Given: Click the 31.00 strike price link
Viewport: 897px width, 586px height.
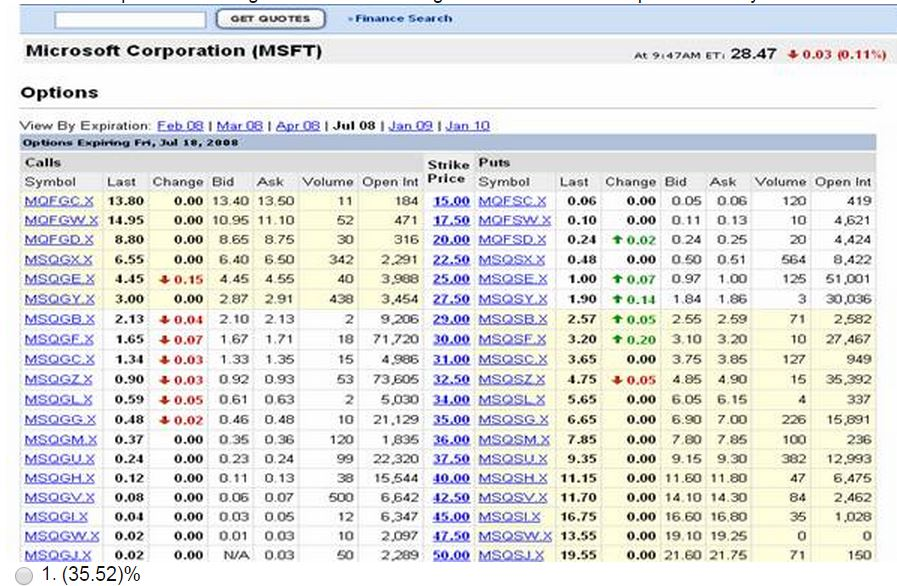Looking at the screenshot, I should [451, 359].
